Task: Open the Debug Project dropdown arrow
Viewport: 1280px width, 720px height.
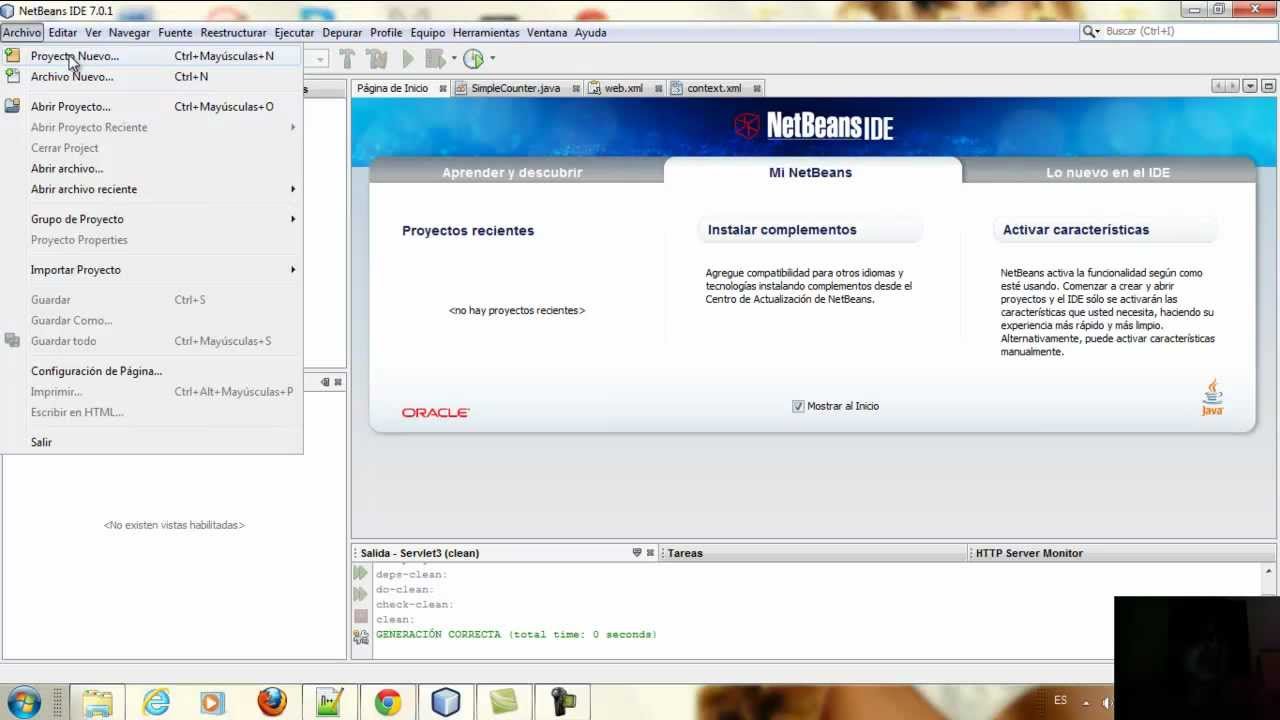Action: coord(454,59)
